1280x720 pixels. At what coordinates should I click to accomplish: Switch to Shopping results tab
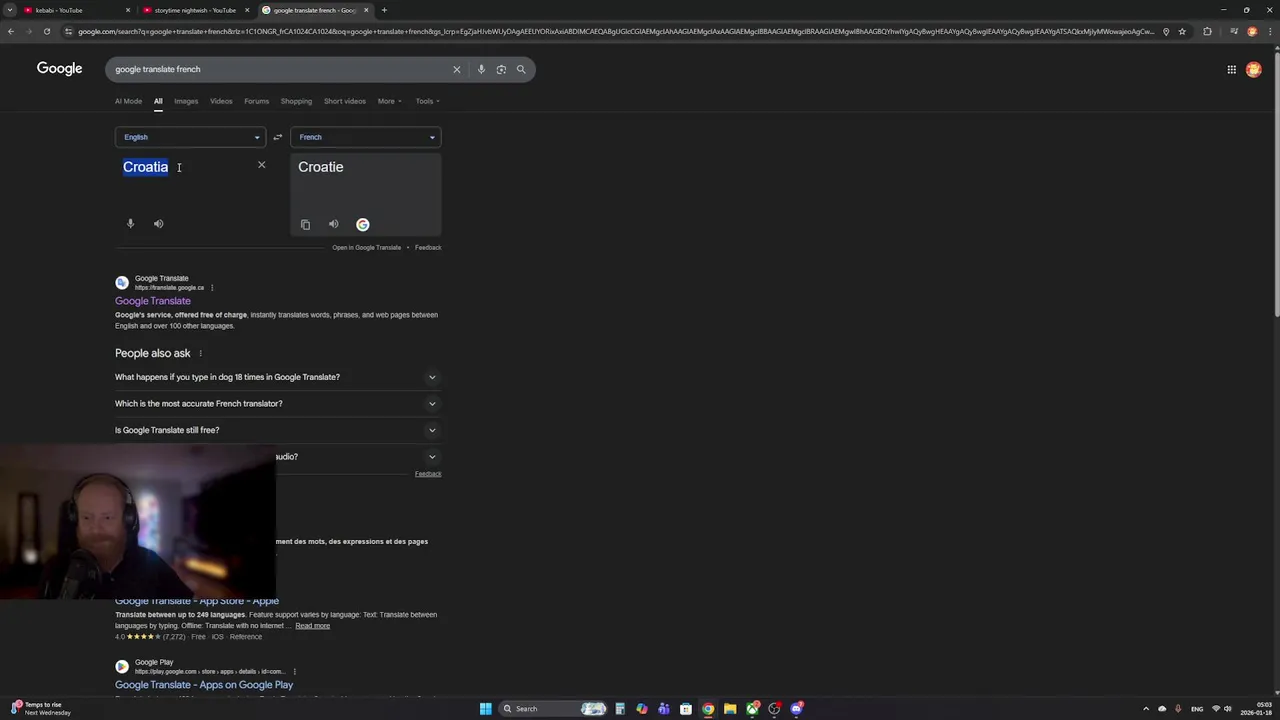coord(296,101)
